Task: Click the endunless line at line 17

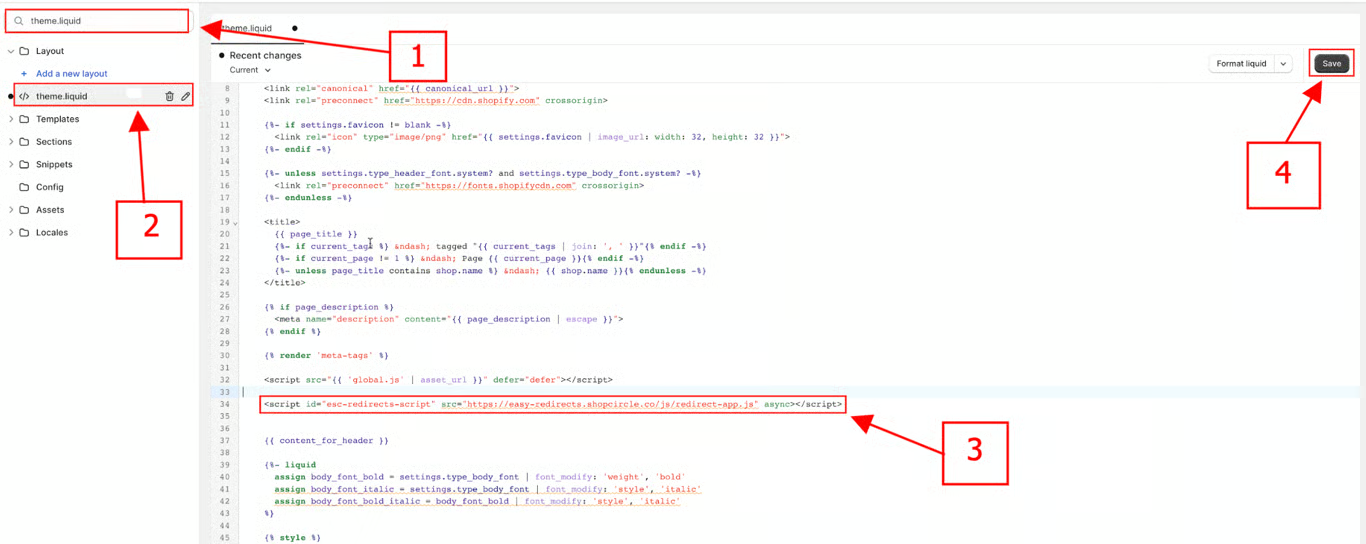Action: tap(308, 198)
